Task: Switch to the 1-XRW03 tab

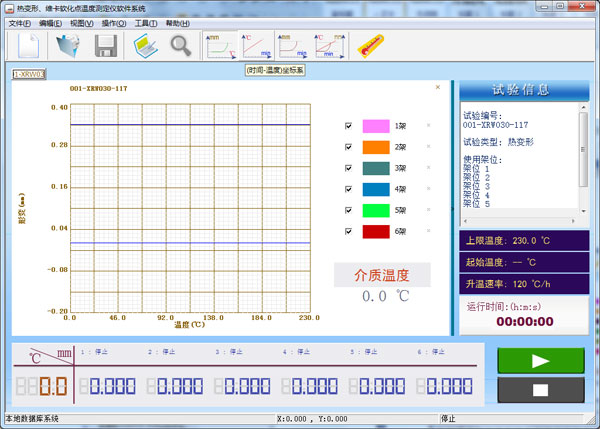Action: [29, 74]
